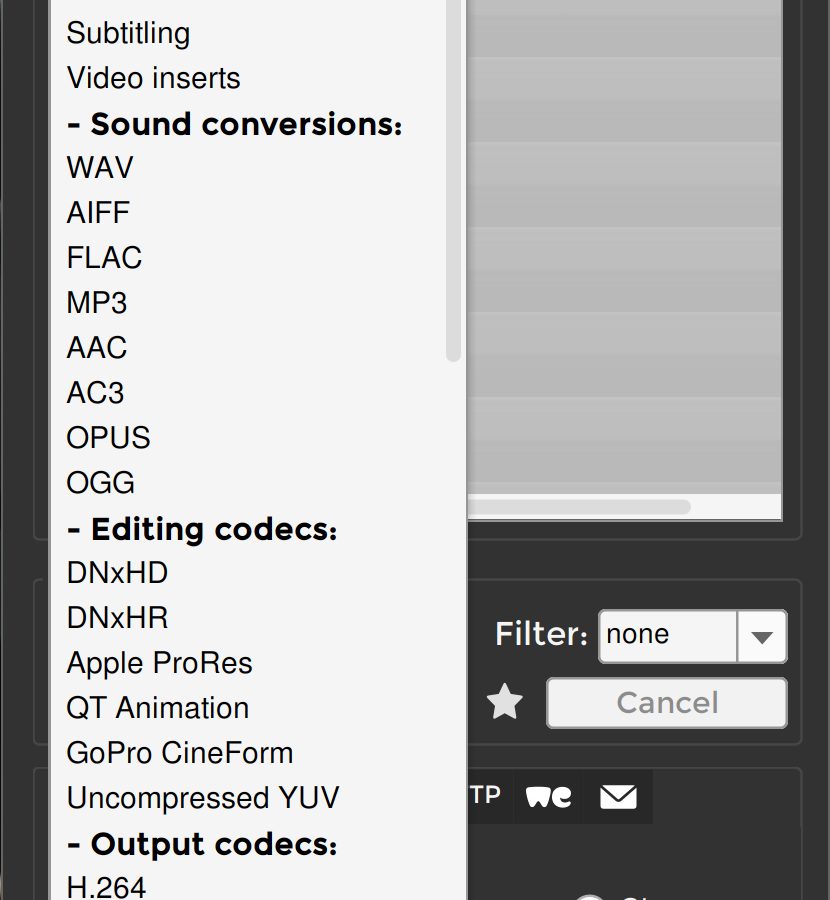Pick FLAC from sound conversions
The width and height of the screenshot is (830, 900).
coord(104,258)
